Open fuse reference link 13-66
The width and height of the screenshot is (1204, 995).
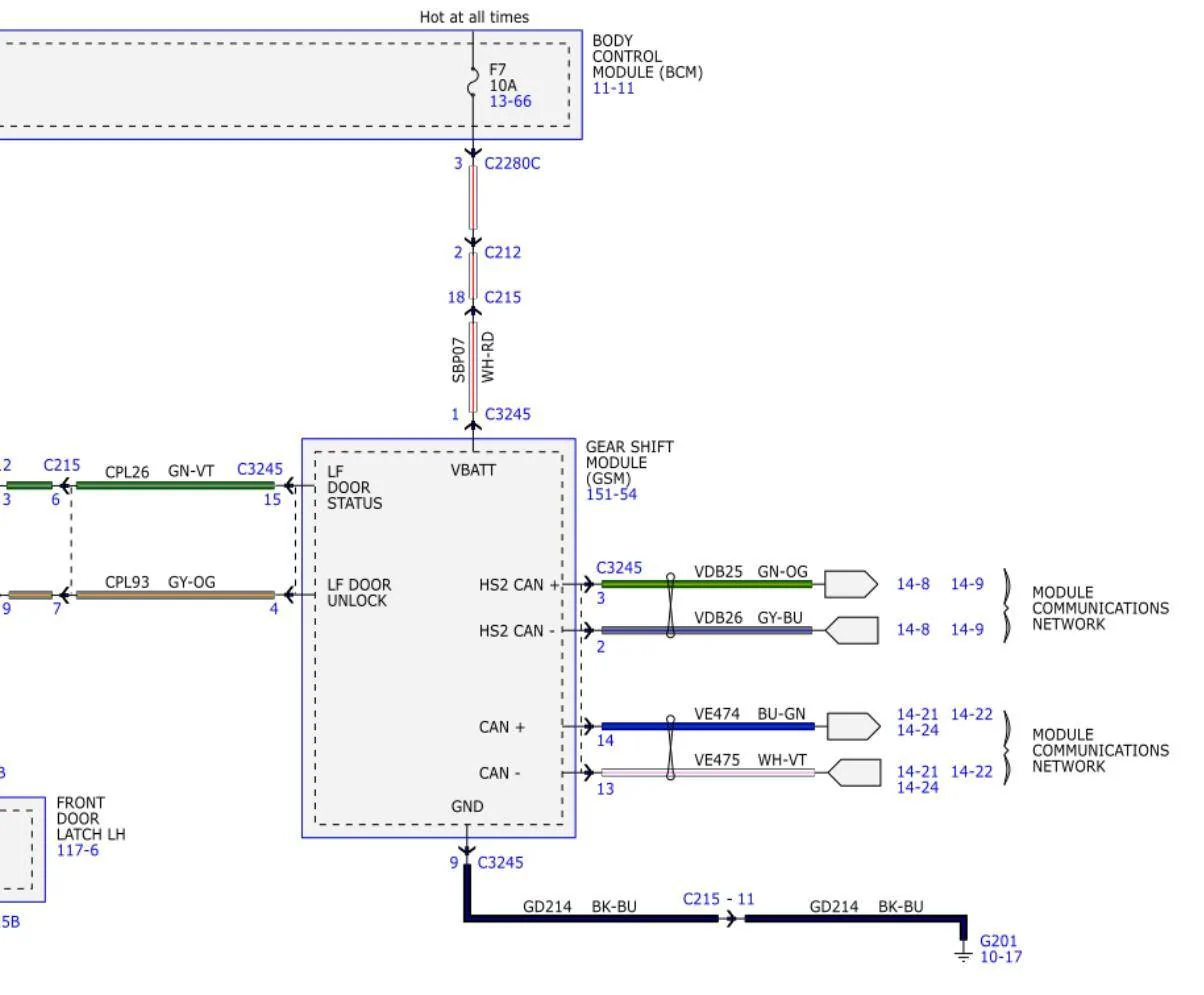[510, 102]
